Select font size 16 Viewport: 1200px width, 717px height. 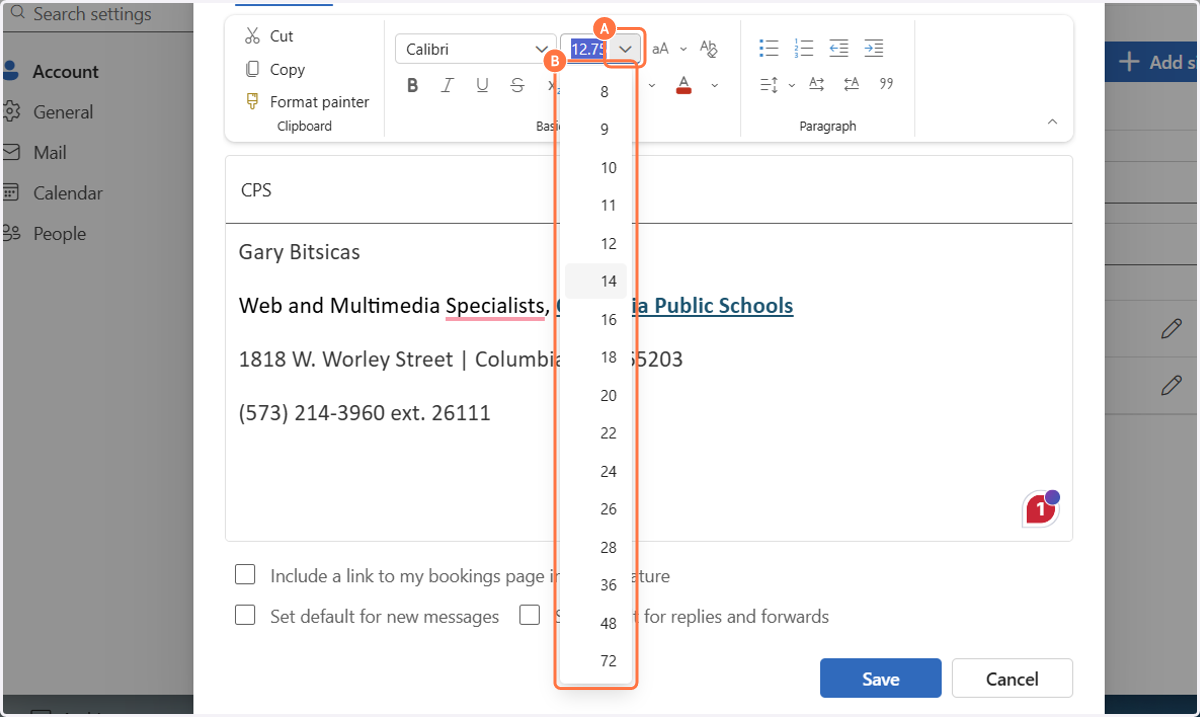coord(596,320)
